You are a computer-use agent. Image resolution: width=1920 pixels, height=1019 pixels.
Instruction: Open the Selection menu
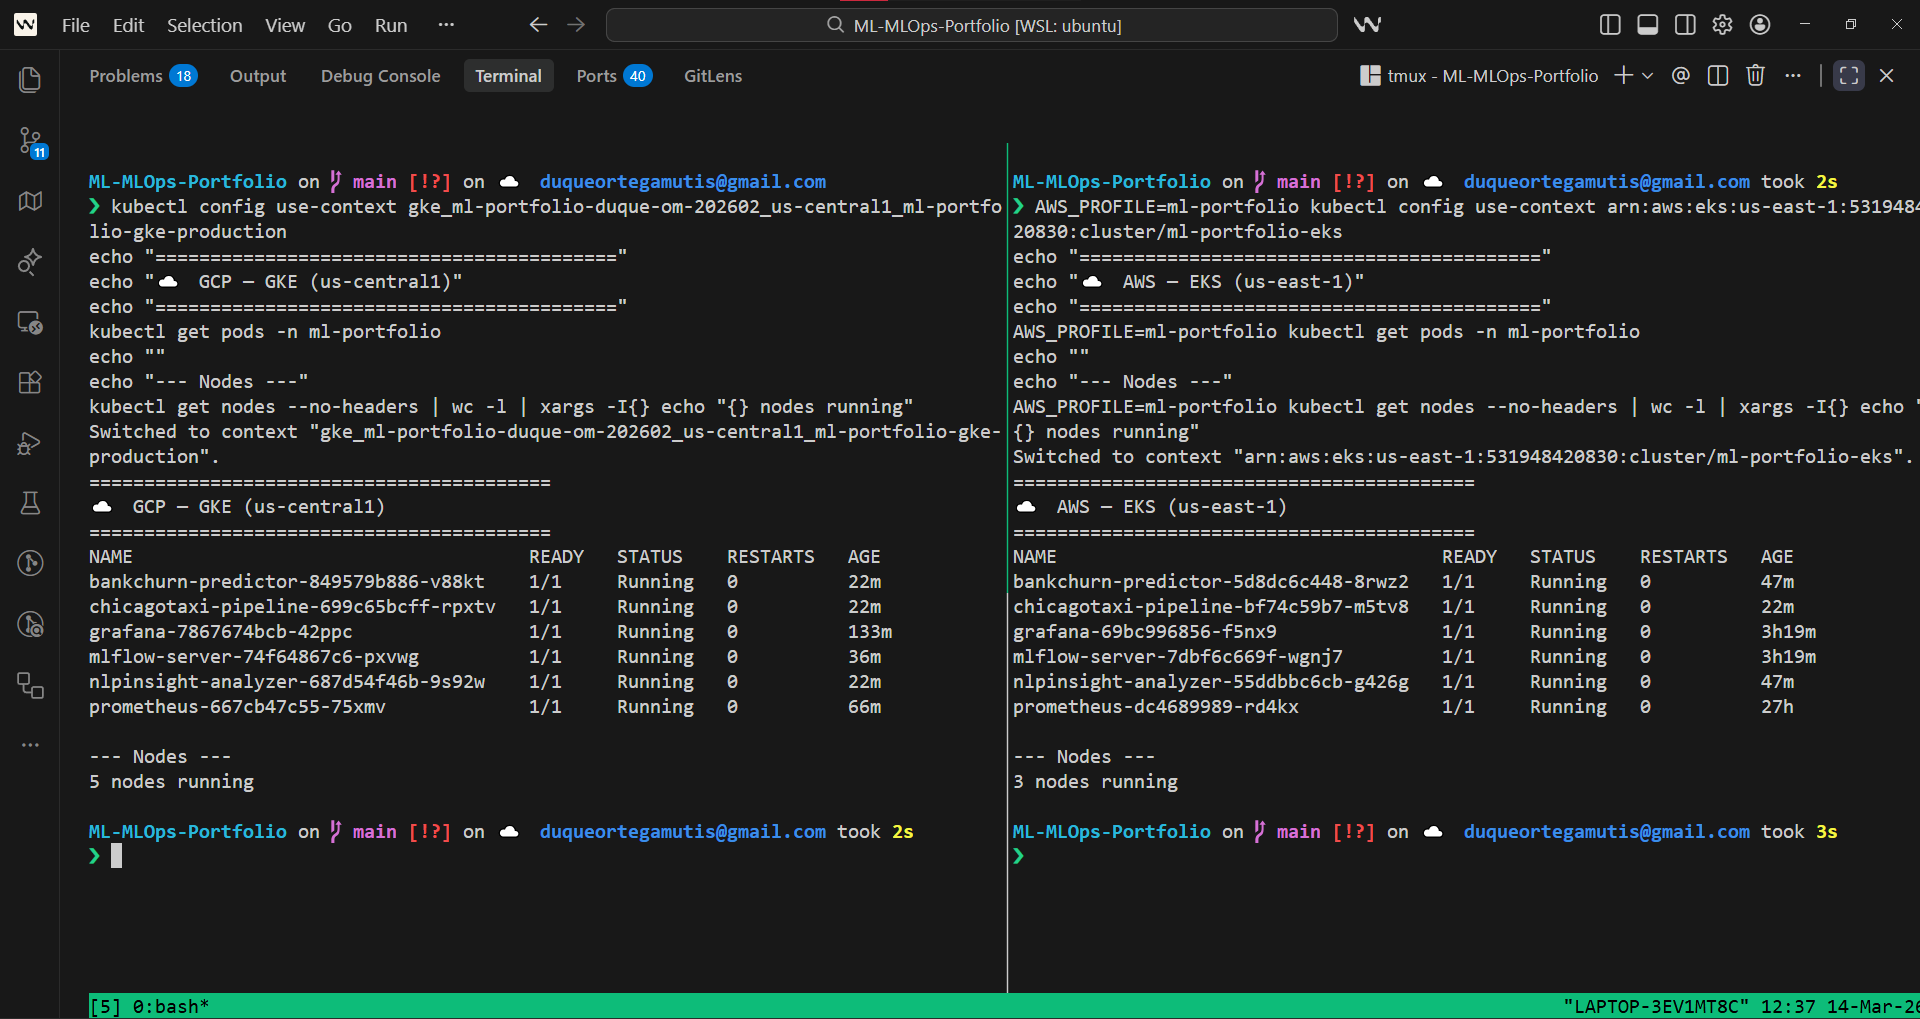(204, 25)
